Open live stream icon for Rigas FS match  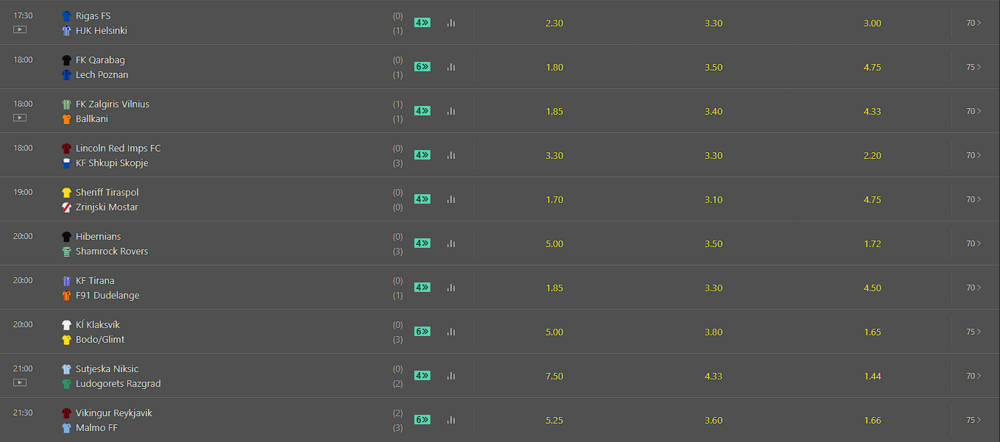coord(20,29)
